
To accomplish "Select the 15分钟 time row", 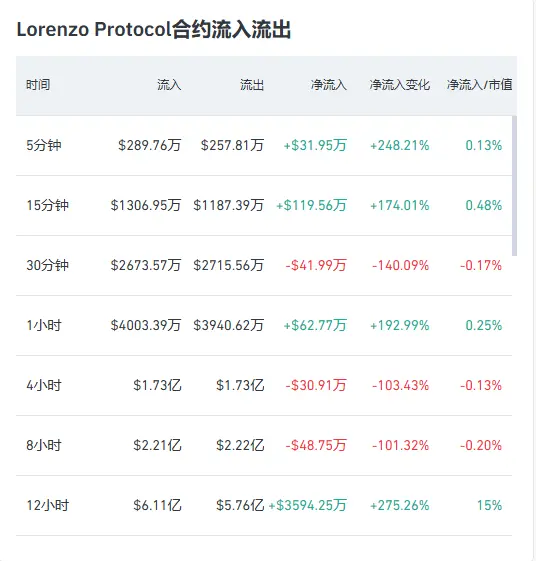I will (264, 206).
